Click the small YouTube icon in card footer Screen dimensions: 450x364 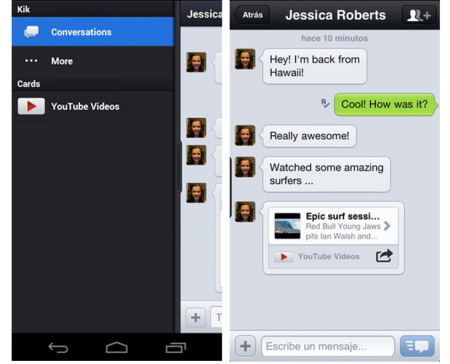pos(283,257)
